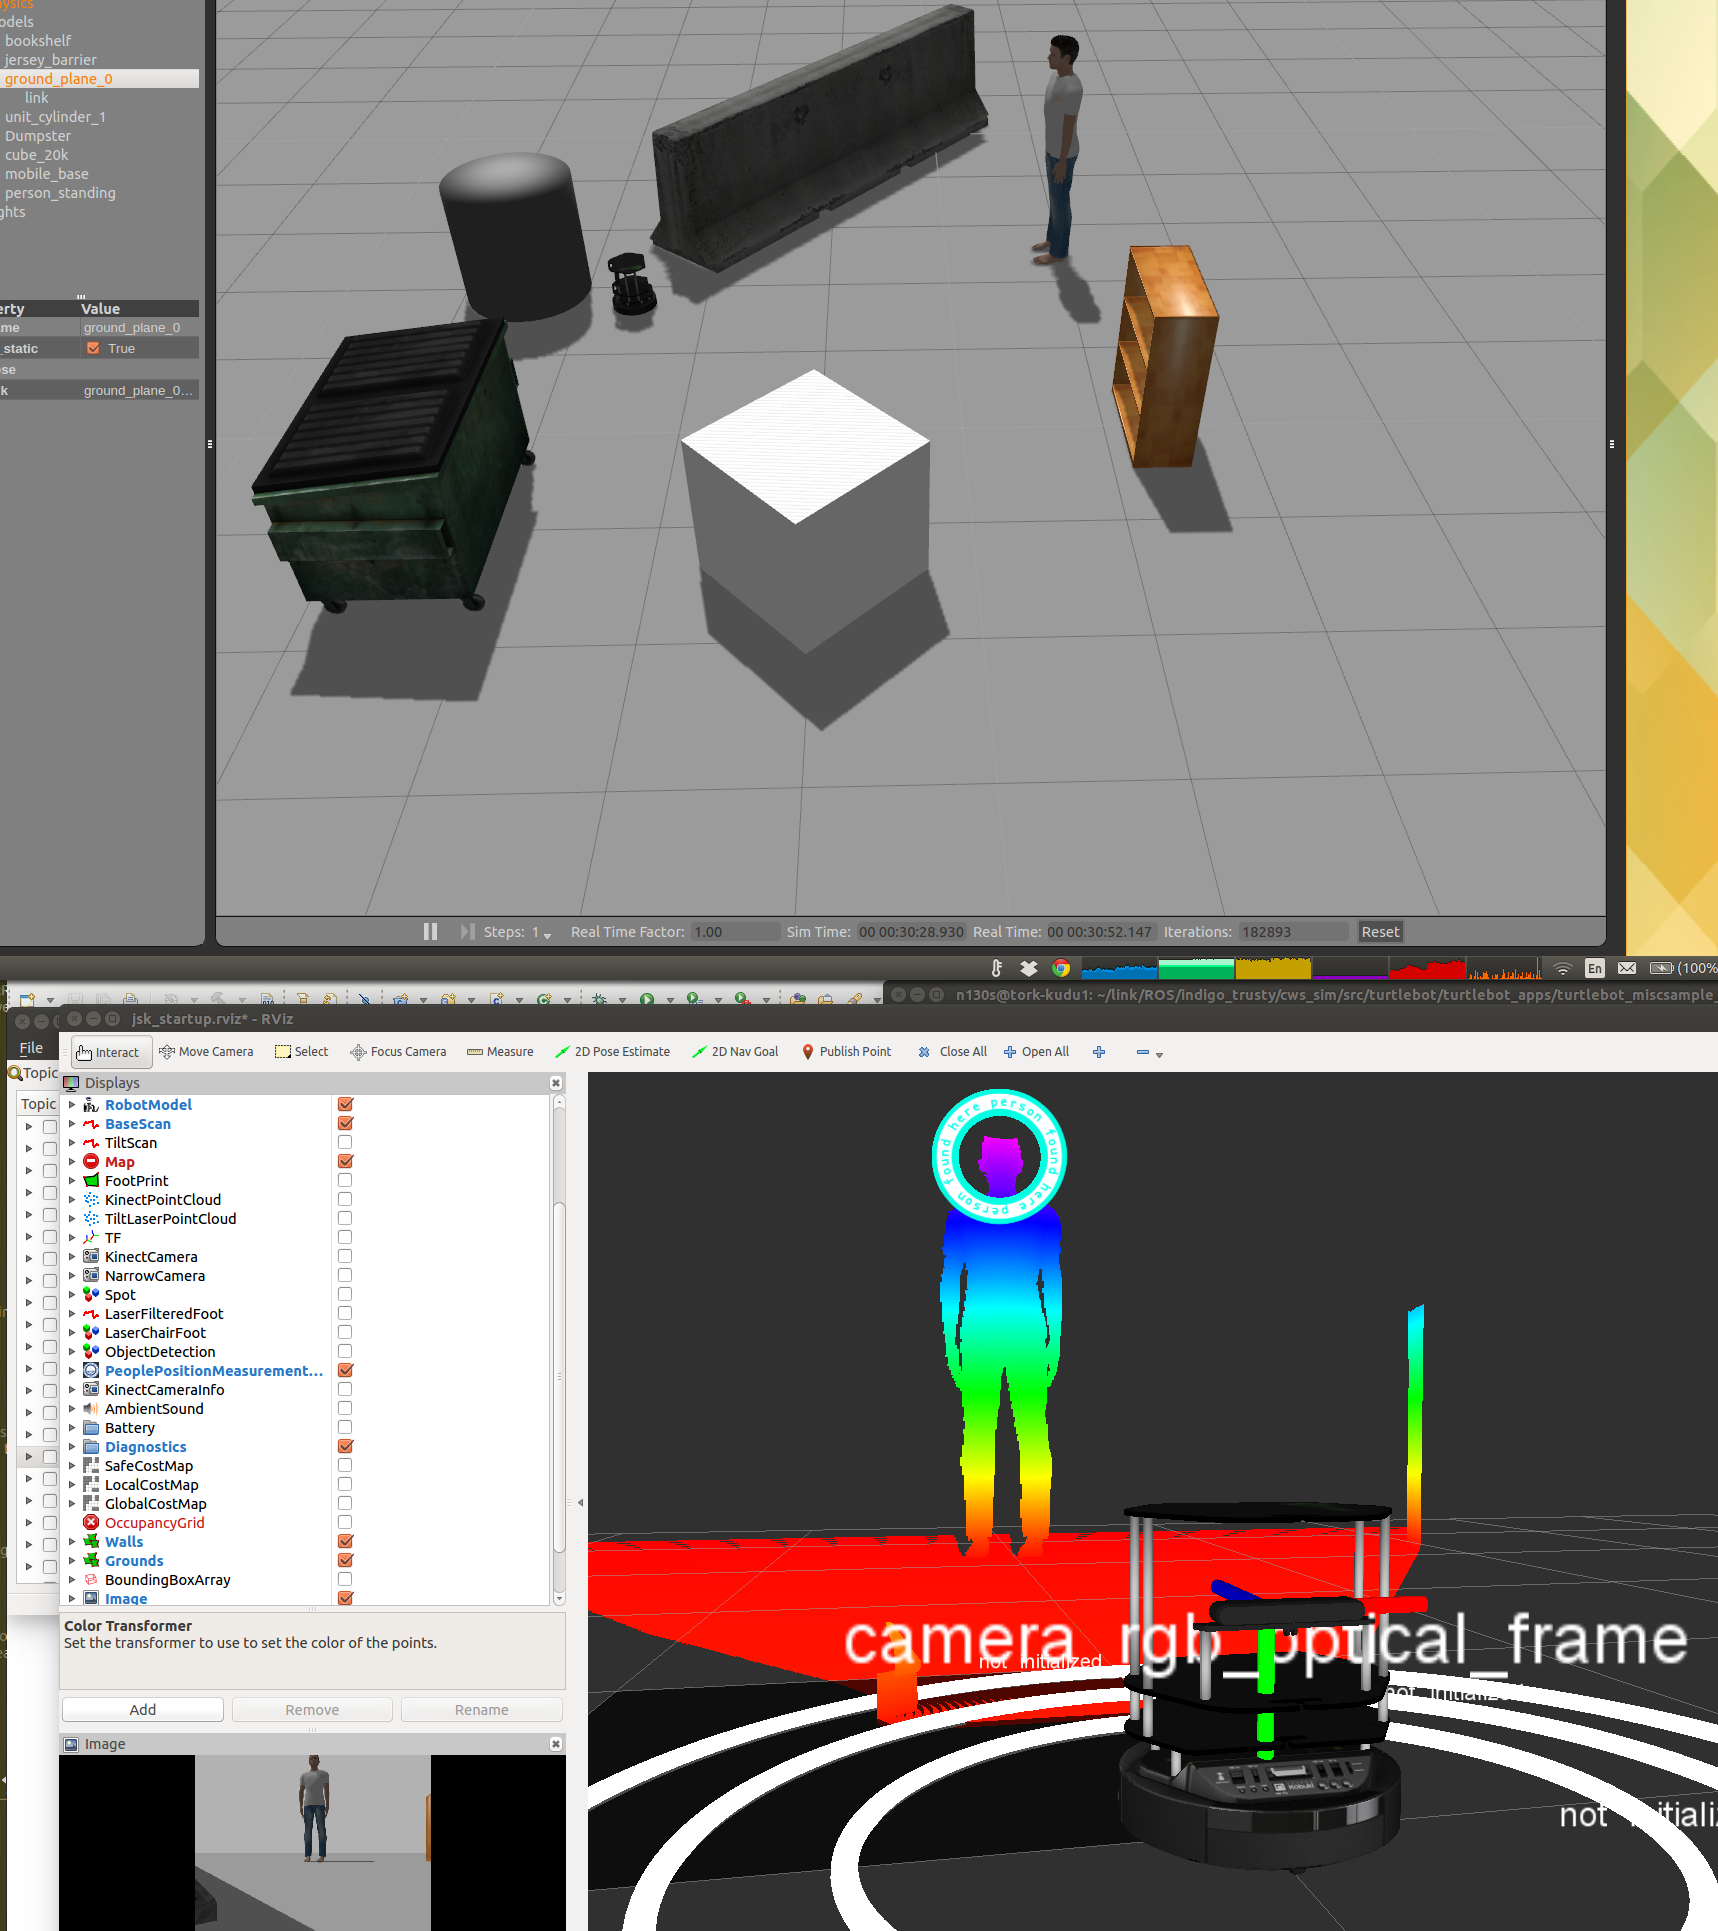Image resolution: width=1718 pixels, height=1931 pixels.
Task: Click the Publish Point tool
Action: pos(846,1052)
